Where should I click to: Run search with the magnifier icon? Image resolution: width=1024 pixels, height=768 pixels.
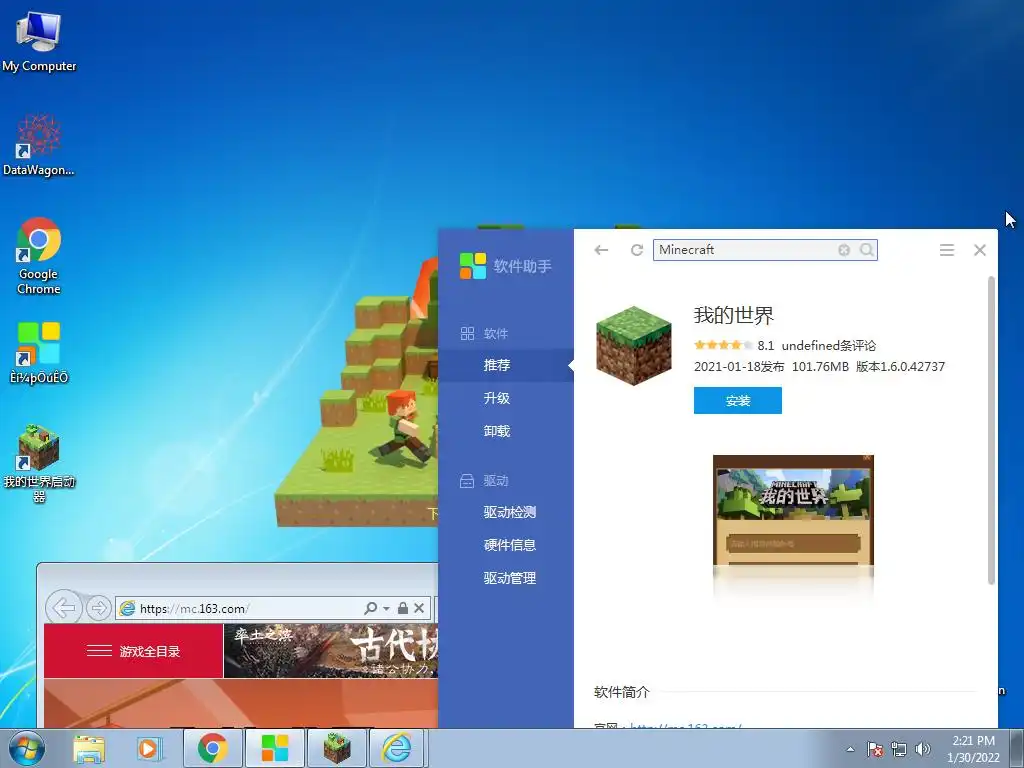click(866, 250)
